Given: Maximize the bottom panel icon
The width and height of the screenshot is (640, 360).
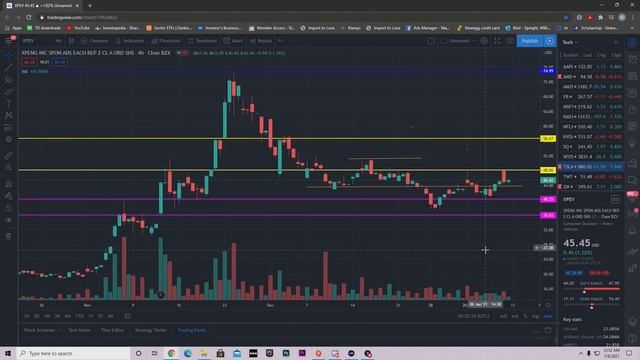Looking at the screenshot, I should tap(548, 330).
